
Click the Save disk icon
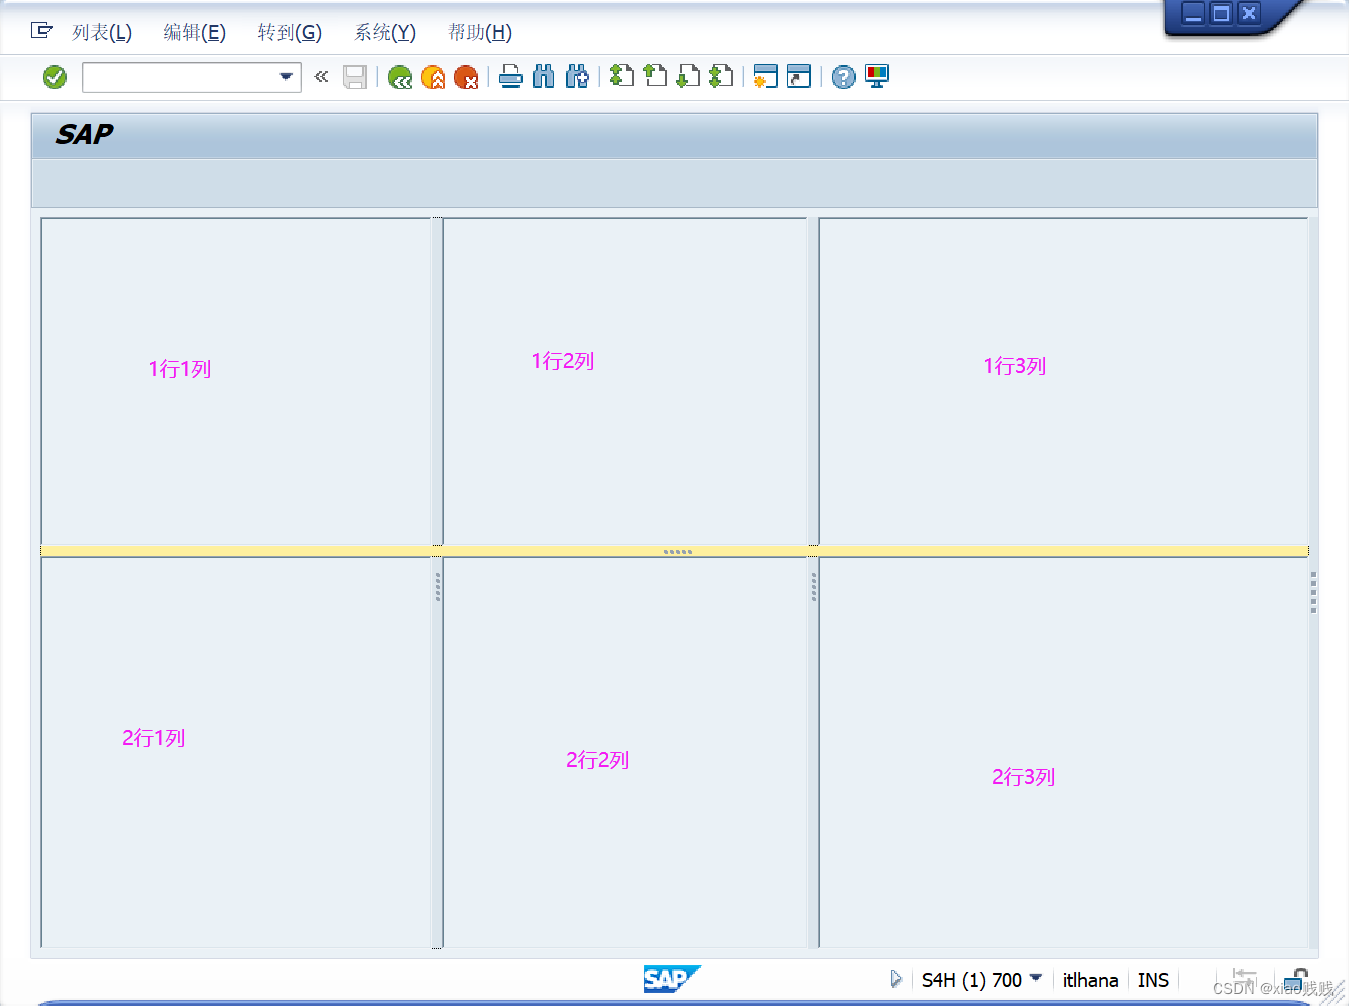click(x=355, y=77)
